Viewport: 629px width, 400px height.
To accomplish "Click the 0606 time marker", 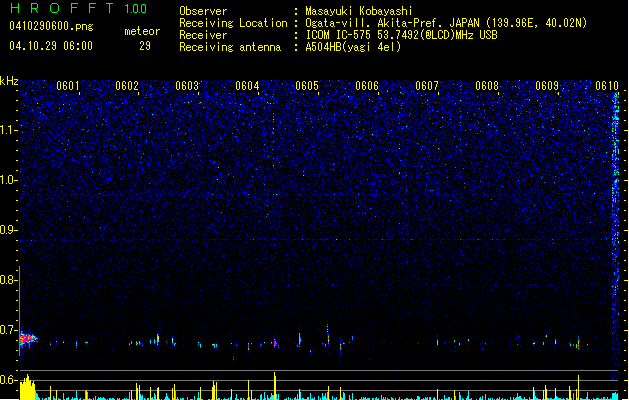I will click(367, 86).
